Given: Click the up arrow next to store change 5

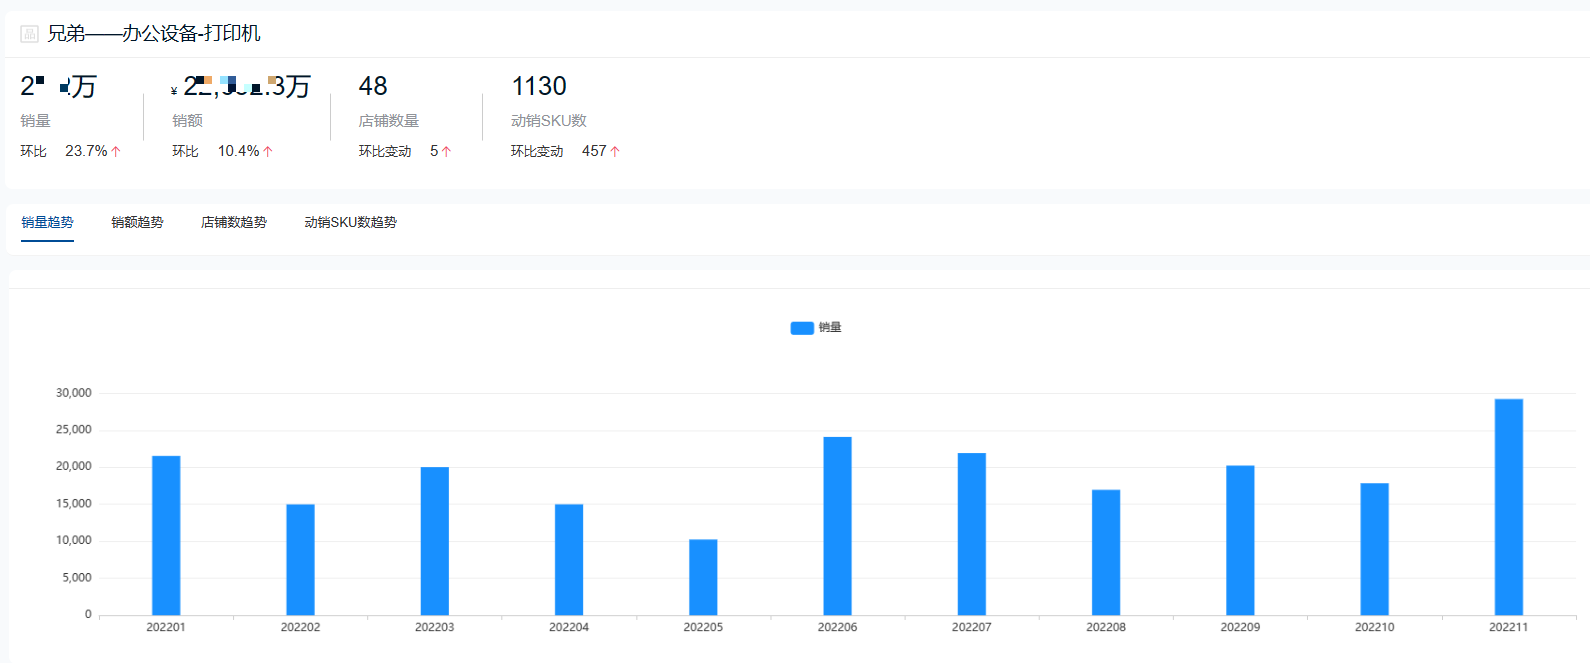Looking at the screenshot, I should point(446,151).
